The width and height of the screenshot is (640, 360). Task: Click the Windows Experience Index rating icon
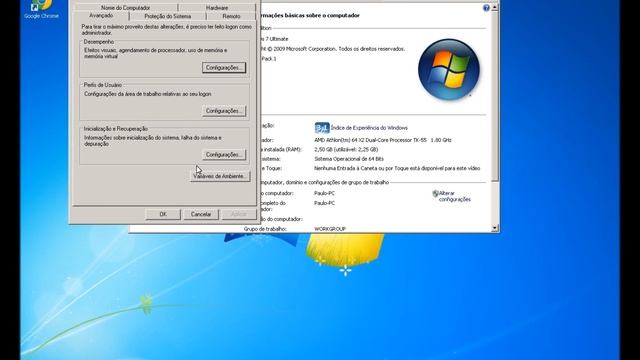coord(322,128)
